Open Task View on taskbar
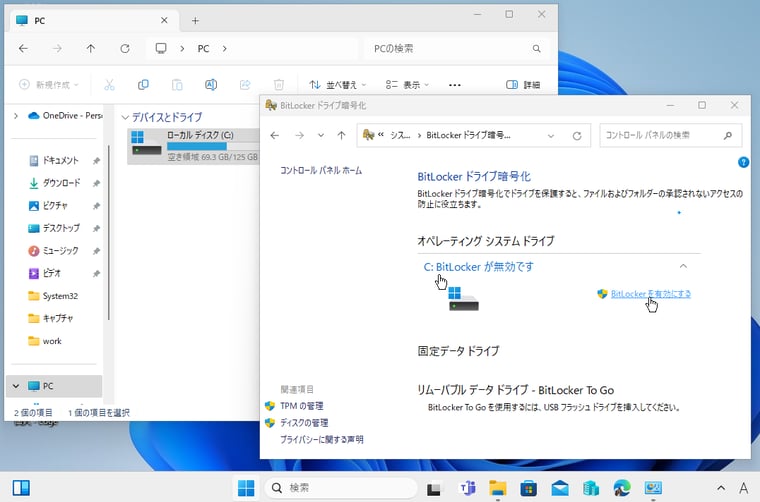 434,488
